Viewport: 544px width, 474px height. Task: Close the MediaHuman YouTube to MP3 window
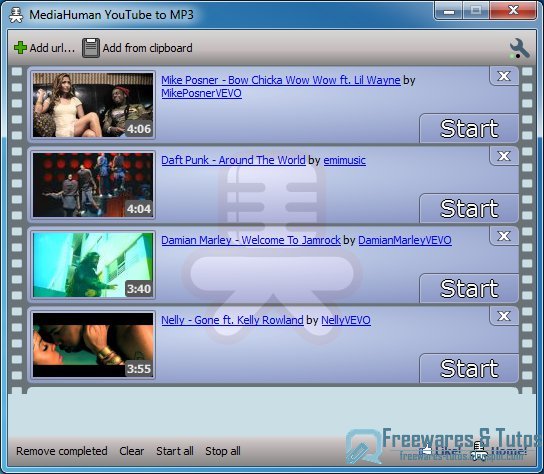point(513,10)
